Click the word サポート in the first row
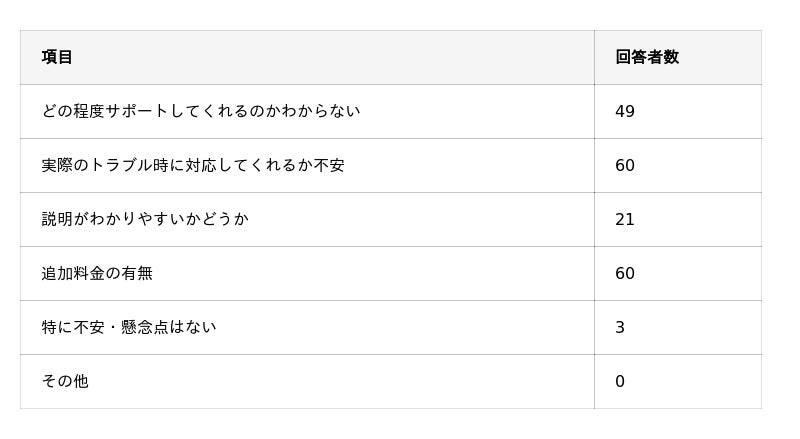Viewport: 800px width, 439px height. [x=137, y=111]
